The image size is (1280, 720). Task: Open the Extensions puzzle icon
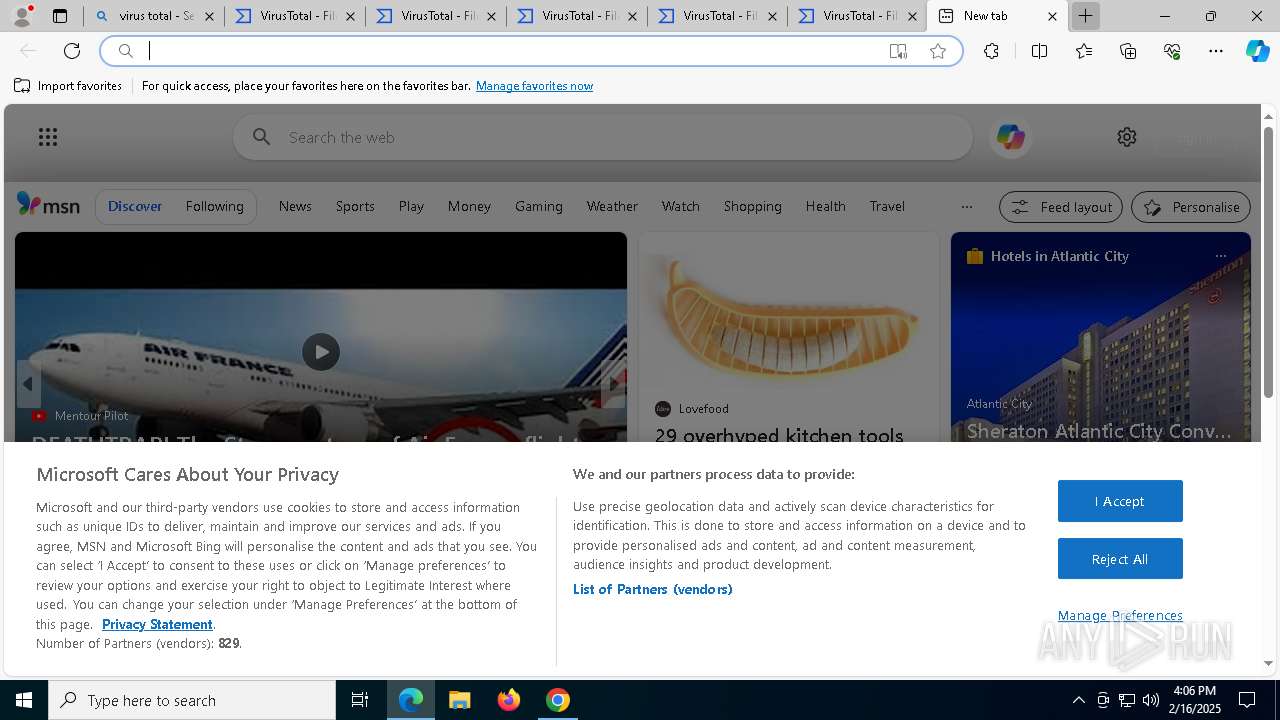pos(991,51)
